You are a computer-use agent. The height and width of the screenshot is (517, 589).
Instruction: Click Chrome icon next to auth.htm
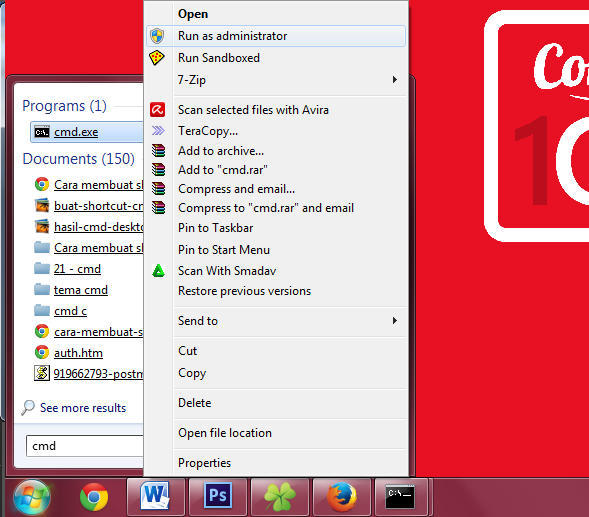[x=42, y=352]
